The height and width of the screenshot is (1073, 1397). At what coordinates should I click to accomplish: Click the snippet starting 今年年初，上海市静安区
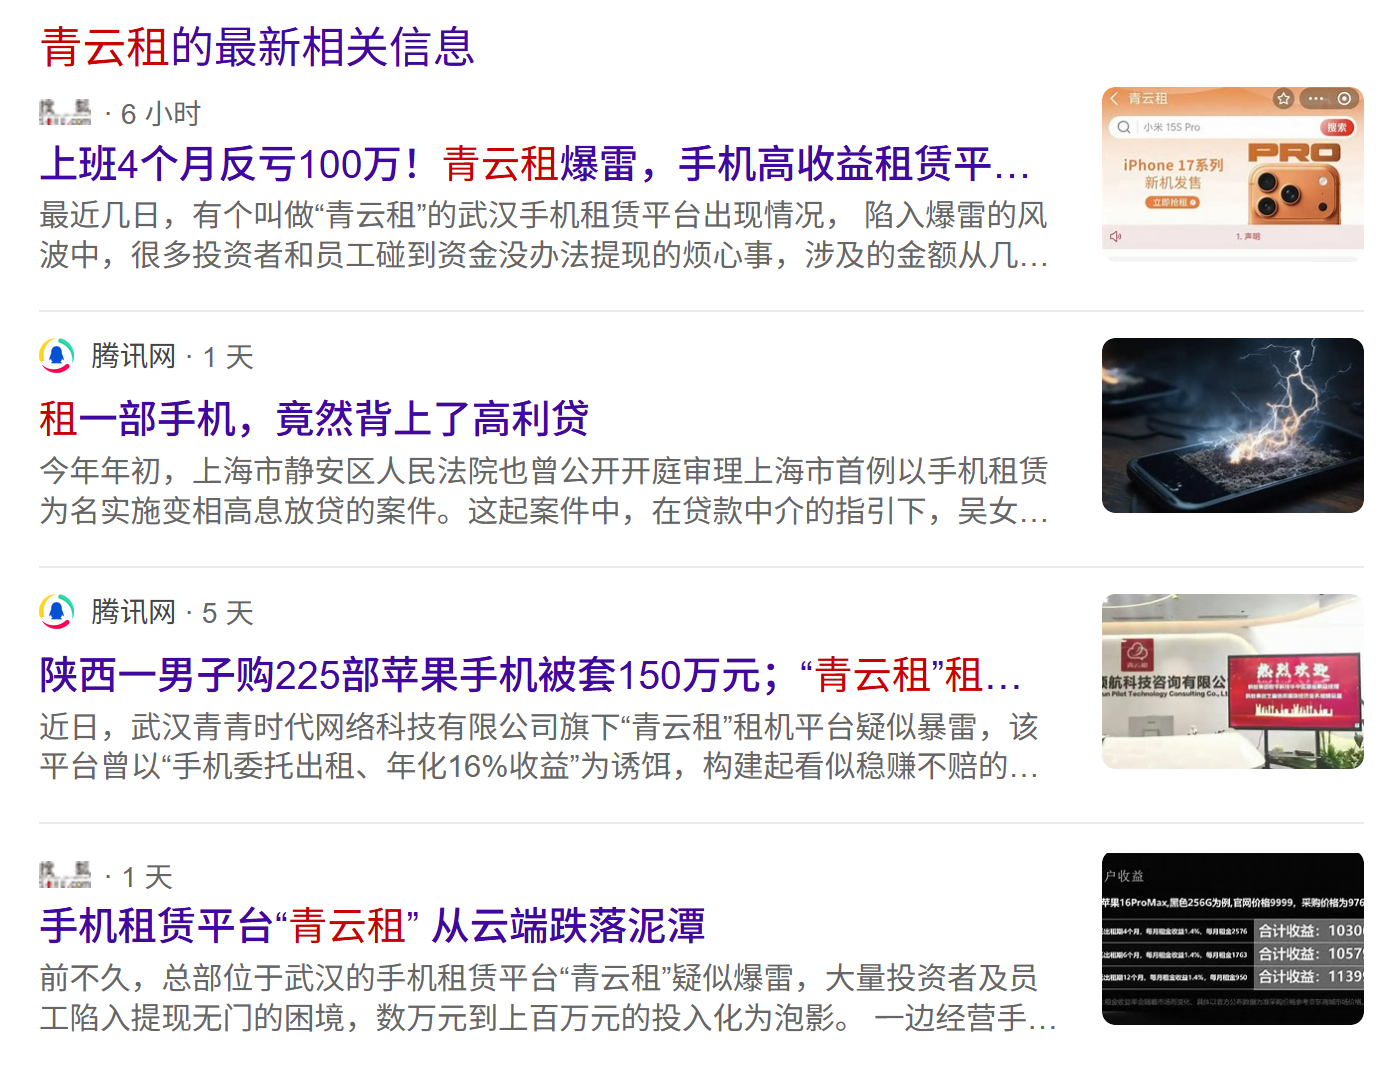tap(544, 491)
